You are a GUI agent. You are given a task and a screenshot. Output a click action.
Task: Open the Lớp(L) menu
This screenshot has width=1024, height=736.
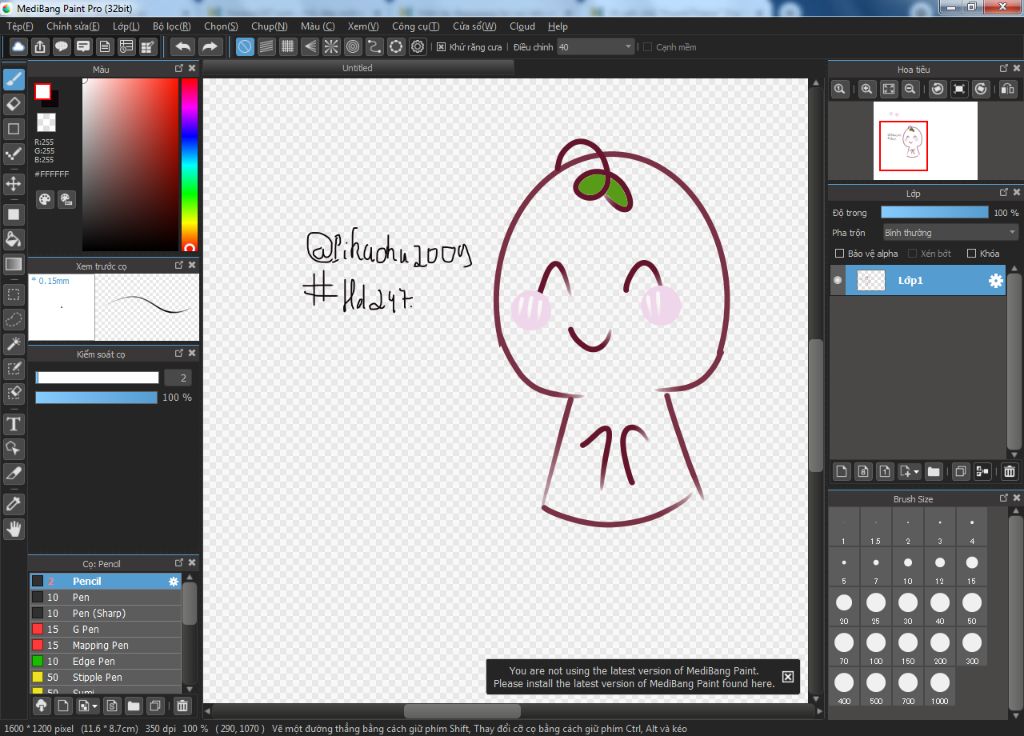(x=125, y=26)
